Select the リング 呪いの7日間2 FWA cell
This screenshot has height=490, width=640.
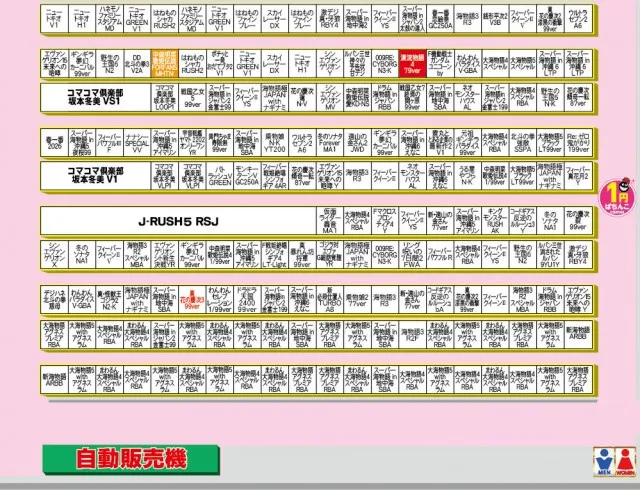412,255
